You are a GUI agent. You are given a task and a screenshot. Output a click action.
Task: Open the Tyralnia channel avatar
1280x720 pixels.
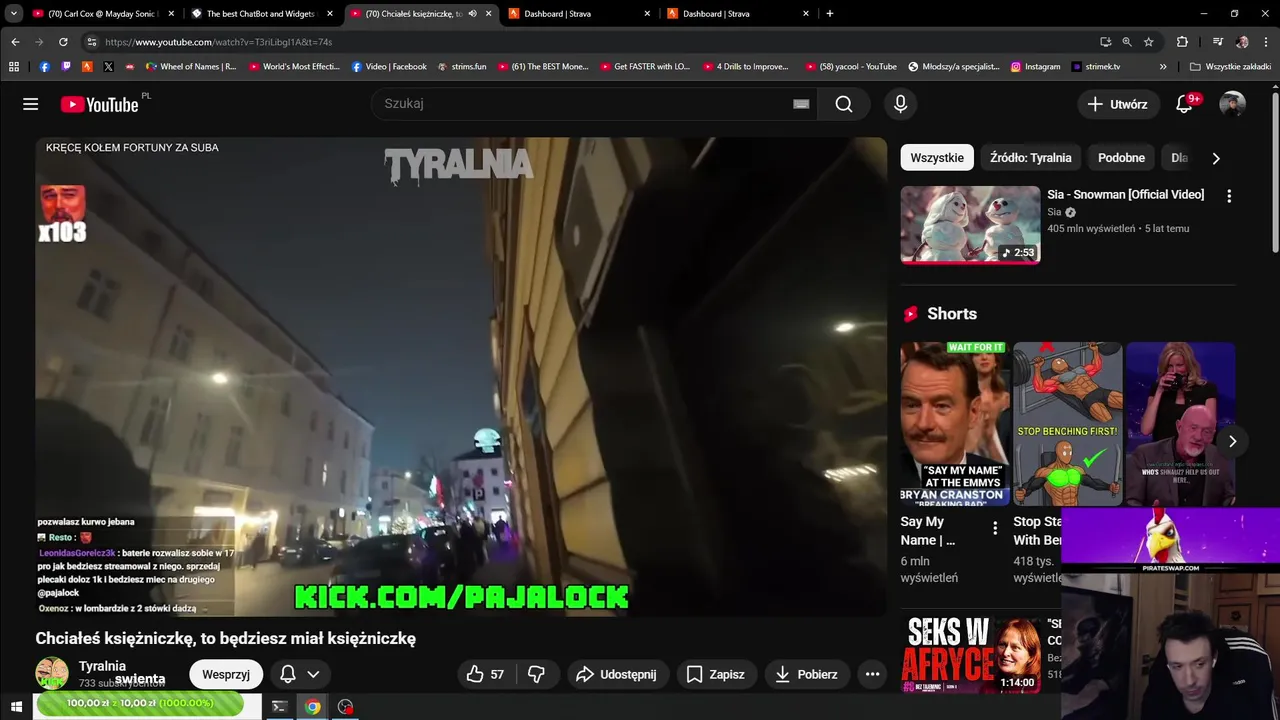52,674
